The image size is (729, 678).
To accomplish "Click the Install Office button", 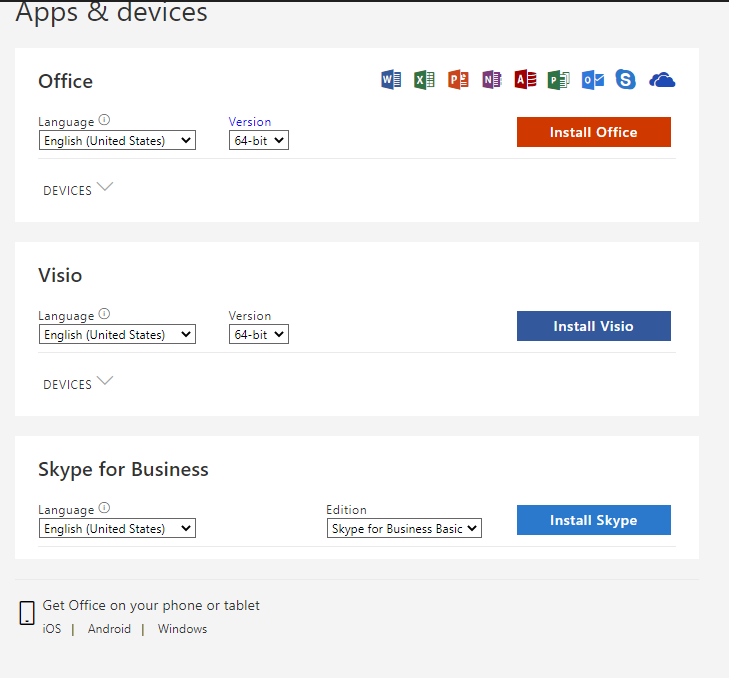I will click(x=594, y=132).
